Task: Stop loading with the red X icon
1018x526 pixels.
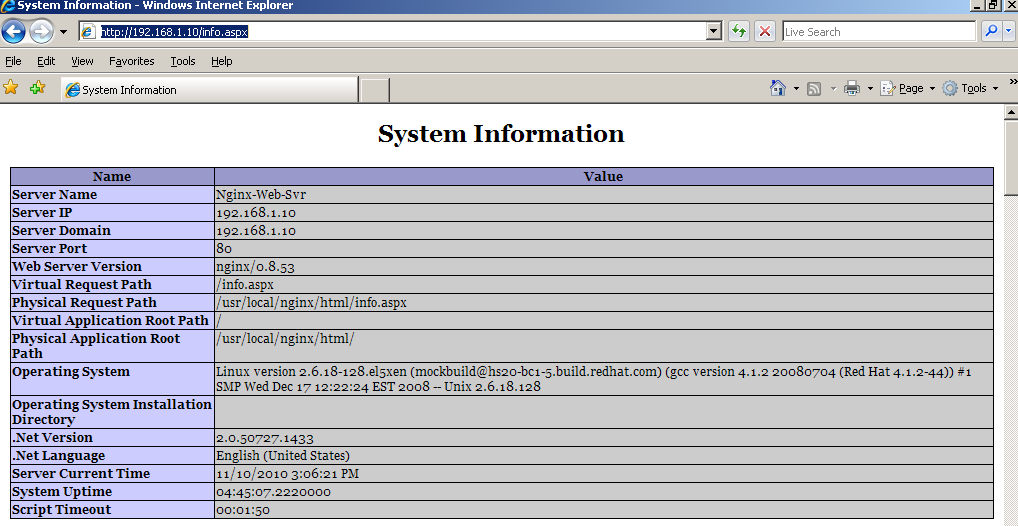Action: coord(765,31)
